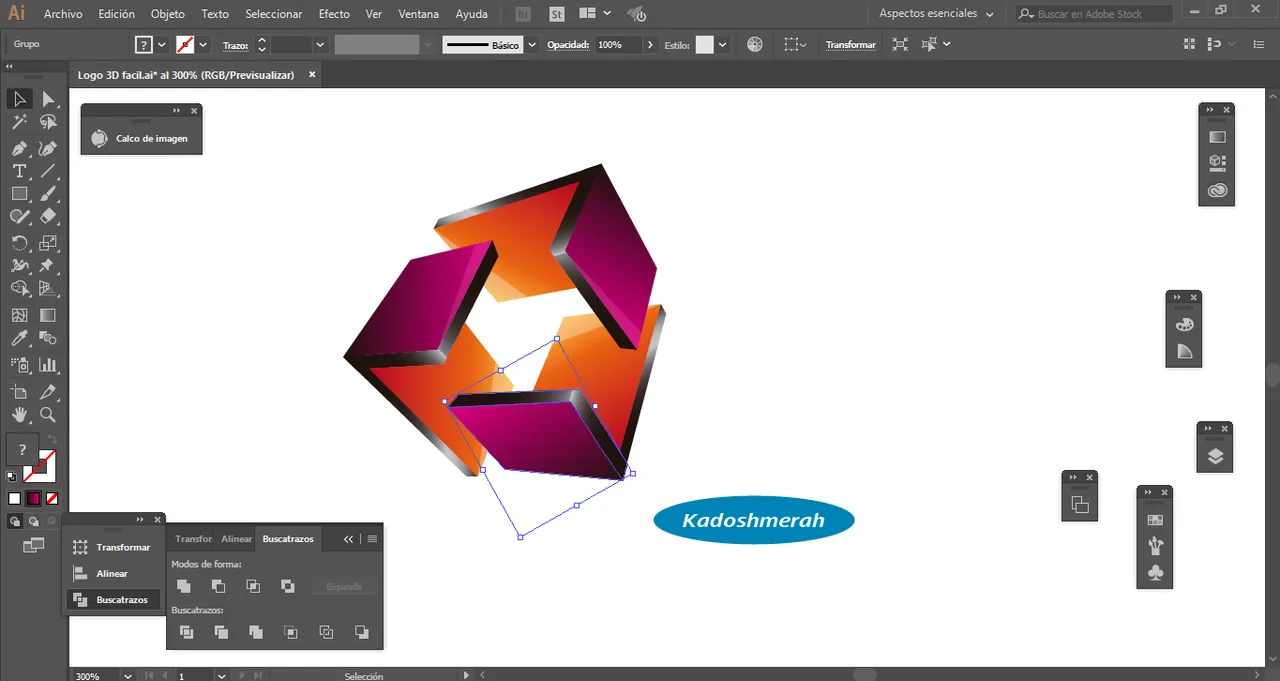Image resolution: width=1280 pixels, height=681 pixels.
Task: Select the Lasso tool
Action: [48, 122]
